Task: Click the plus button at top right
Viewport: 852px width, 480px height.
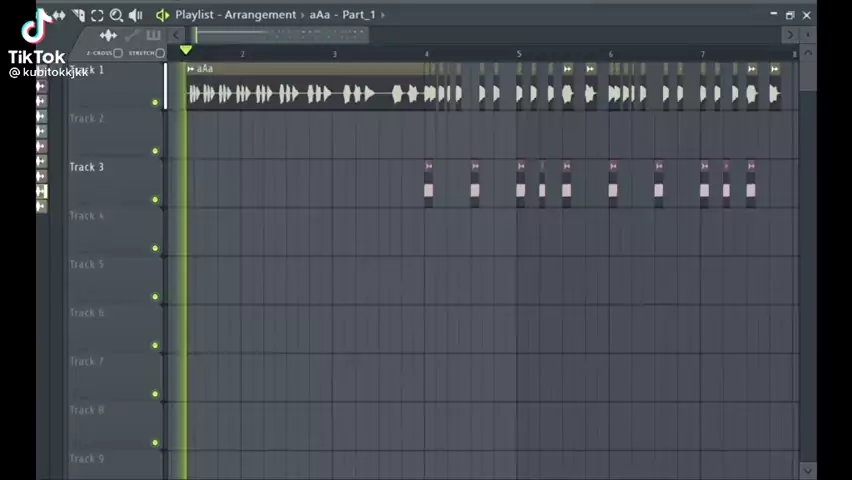Action: [807, 35]
